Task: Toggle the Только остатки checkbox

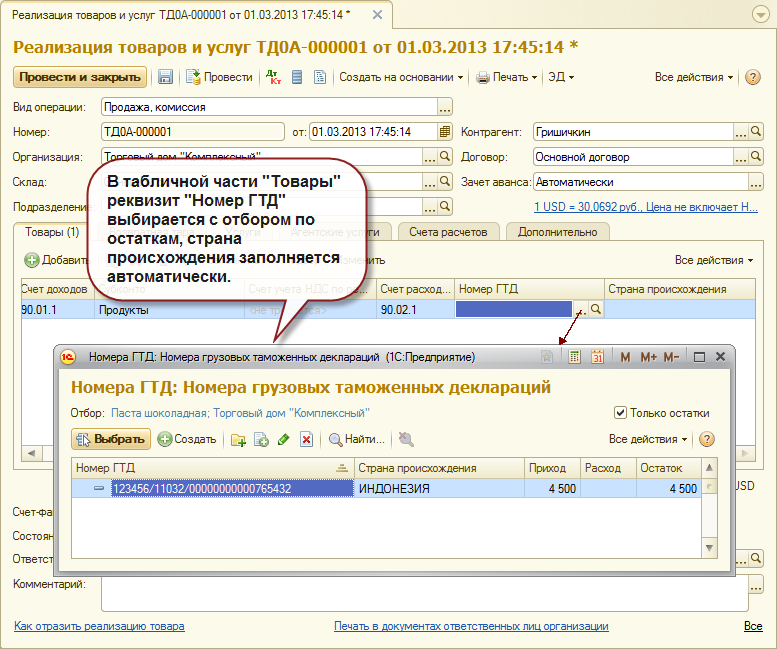Action: pyautogui.click(x=619, y=413)
